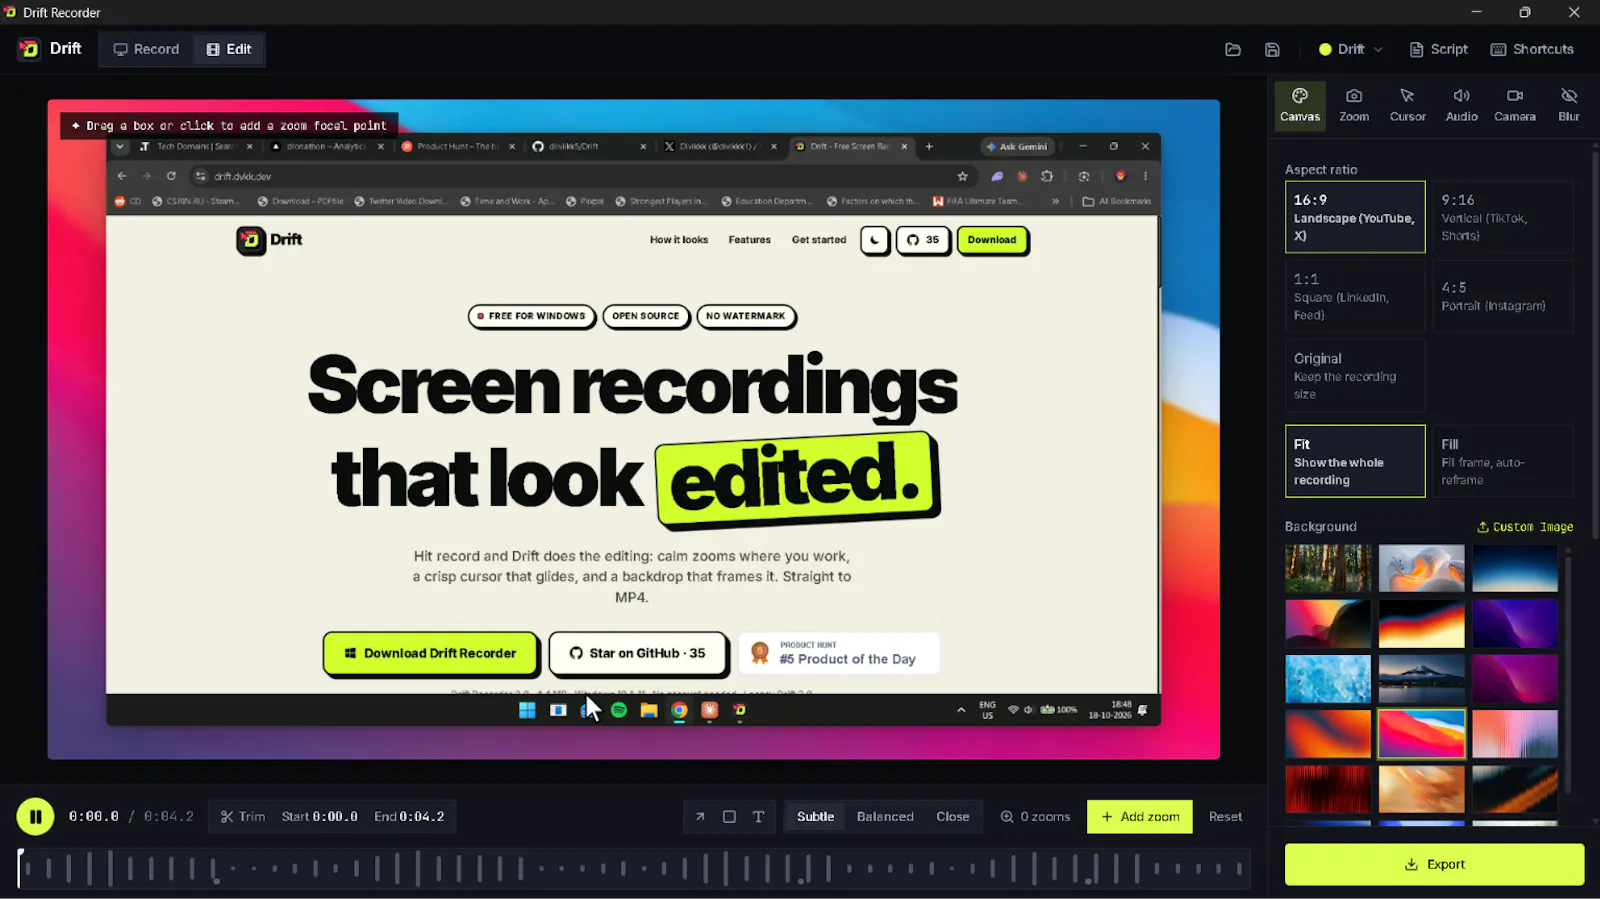Image resolution: width=1600 pixels, height=899 pixels.
Task: Switch to Edit mode
Action: point(229,49)
